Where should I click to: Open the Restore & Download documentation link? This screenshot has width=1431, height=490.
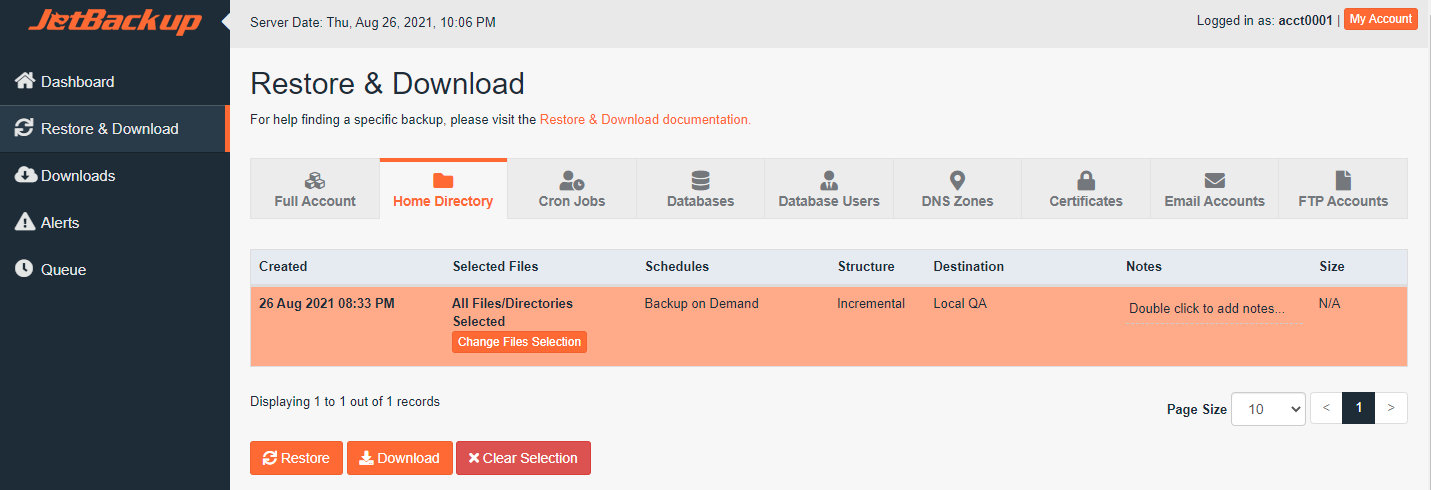[645, 119]
